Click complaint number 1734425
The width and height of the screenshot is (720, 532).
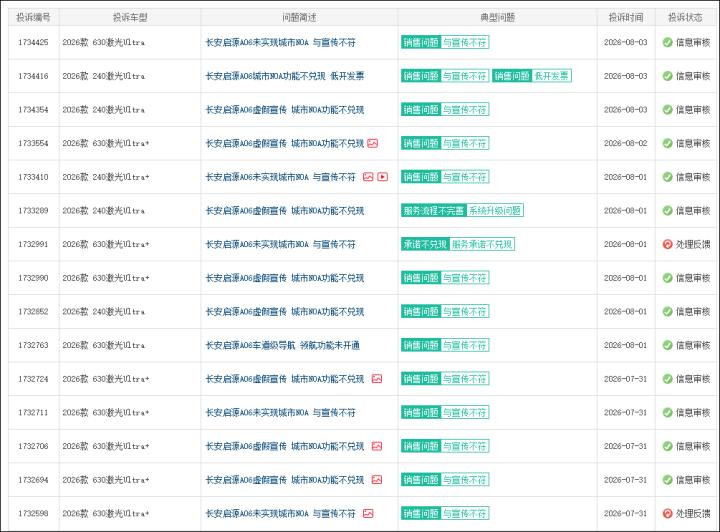pos(33,42)
